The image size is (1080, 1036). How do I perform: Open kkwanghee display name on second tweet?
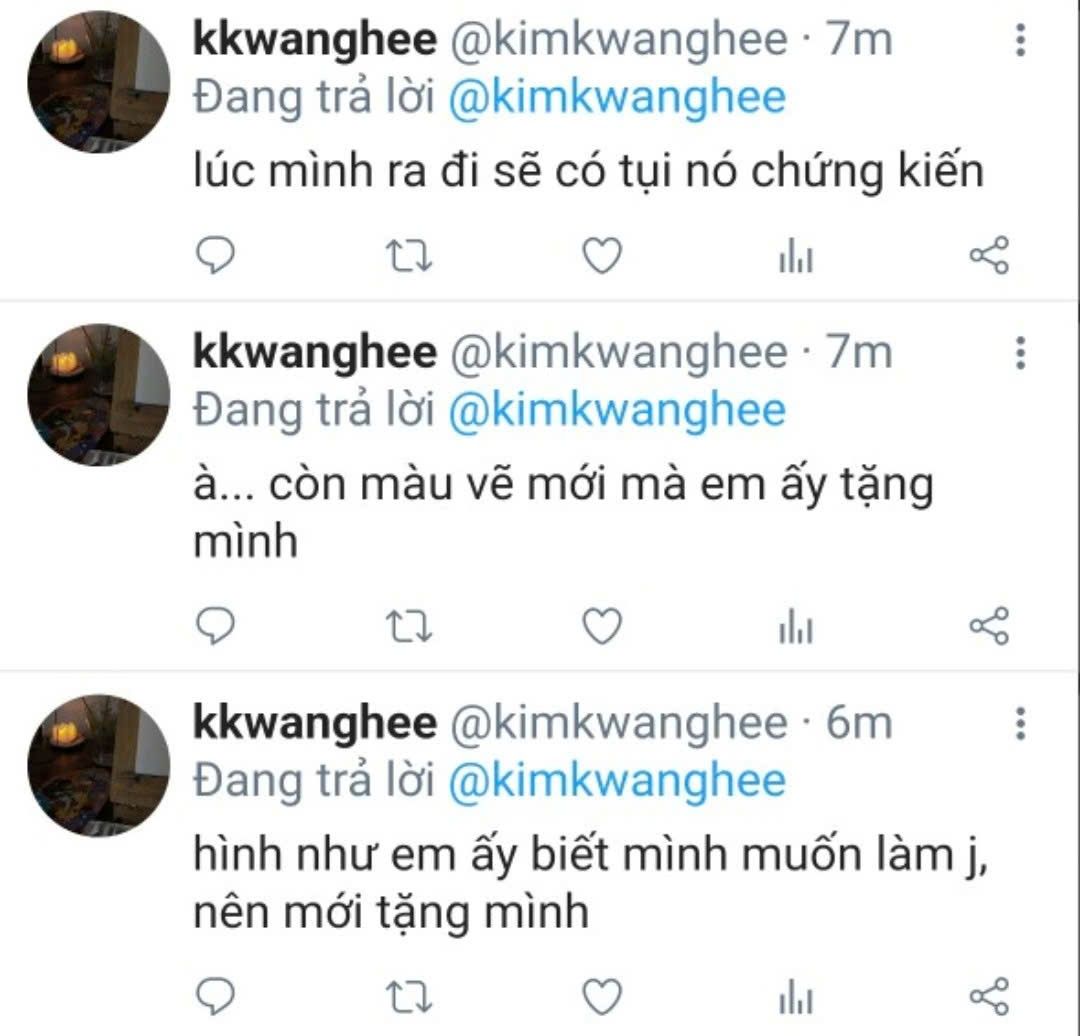(315, 353)
